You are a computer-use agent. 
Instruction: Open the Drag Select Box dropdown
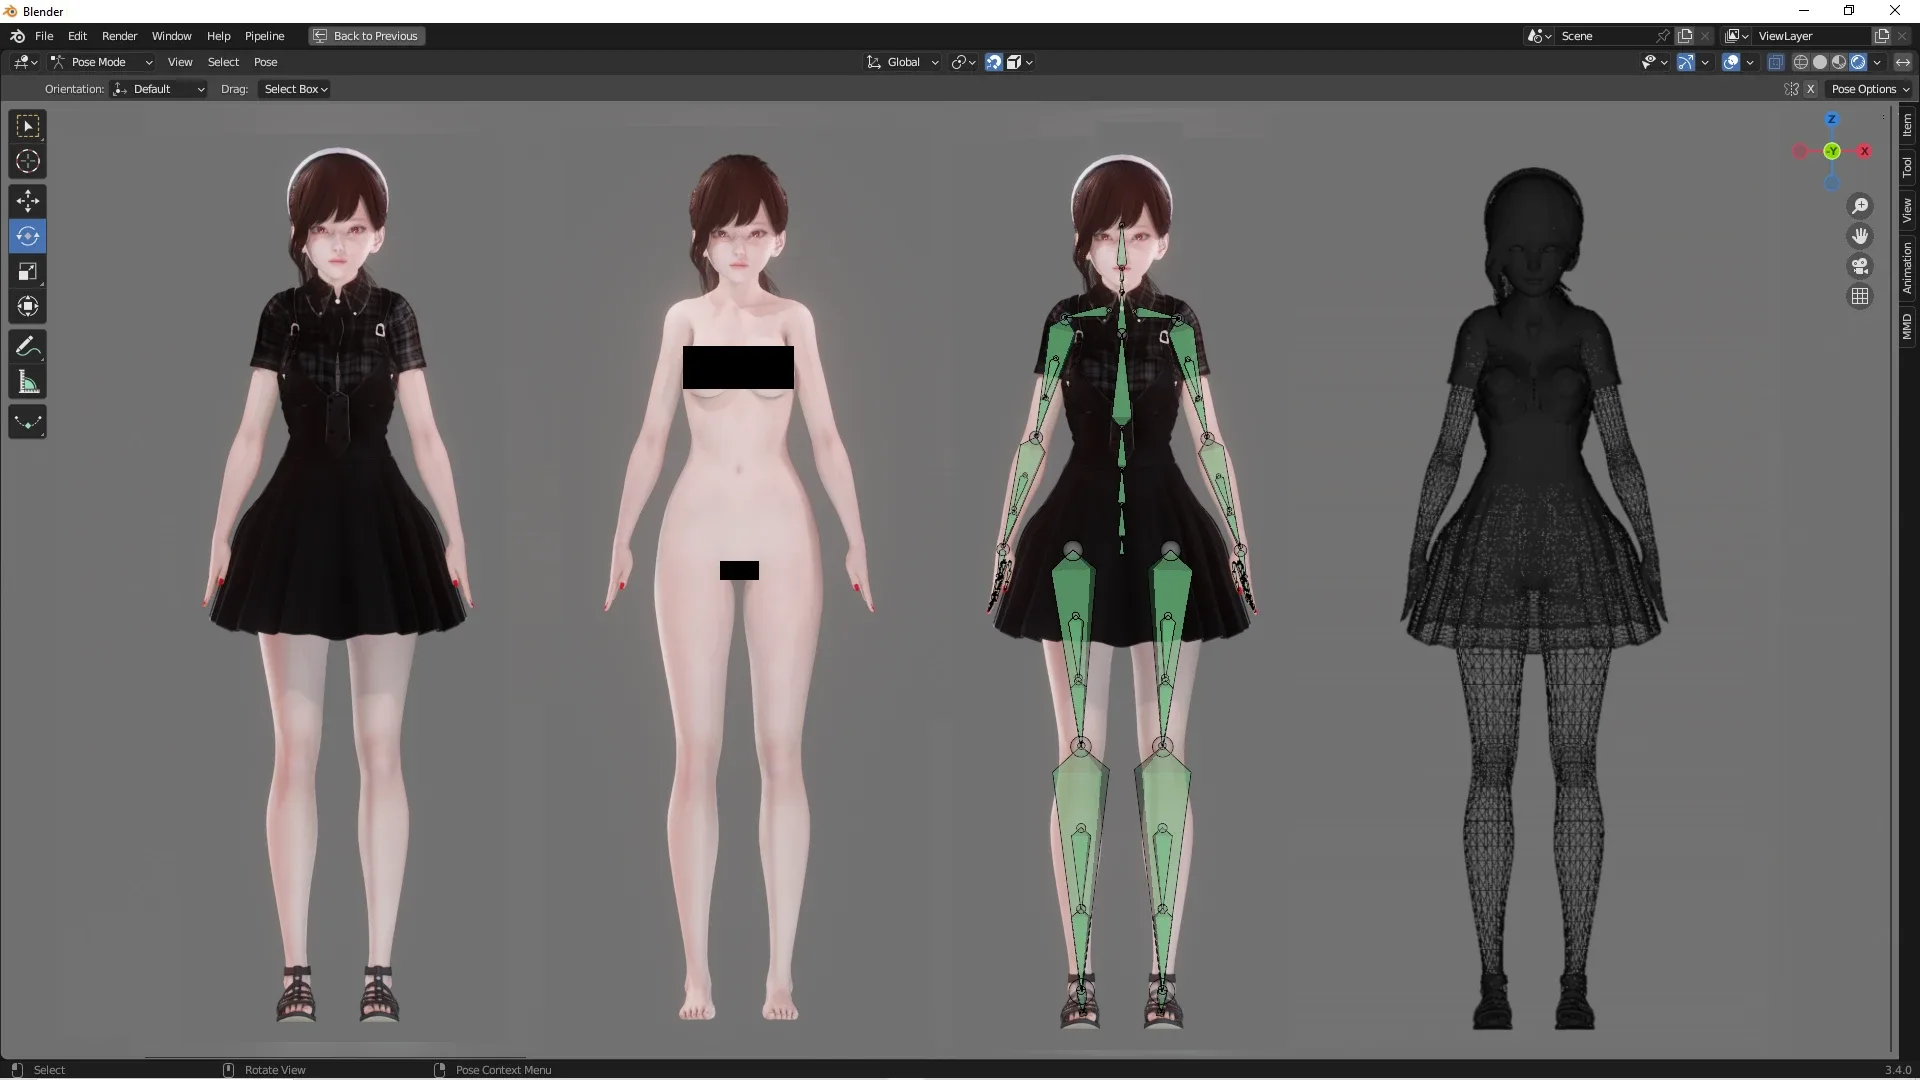(x=295, y=89)
